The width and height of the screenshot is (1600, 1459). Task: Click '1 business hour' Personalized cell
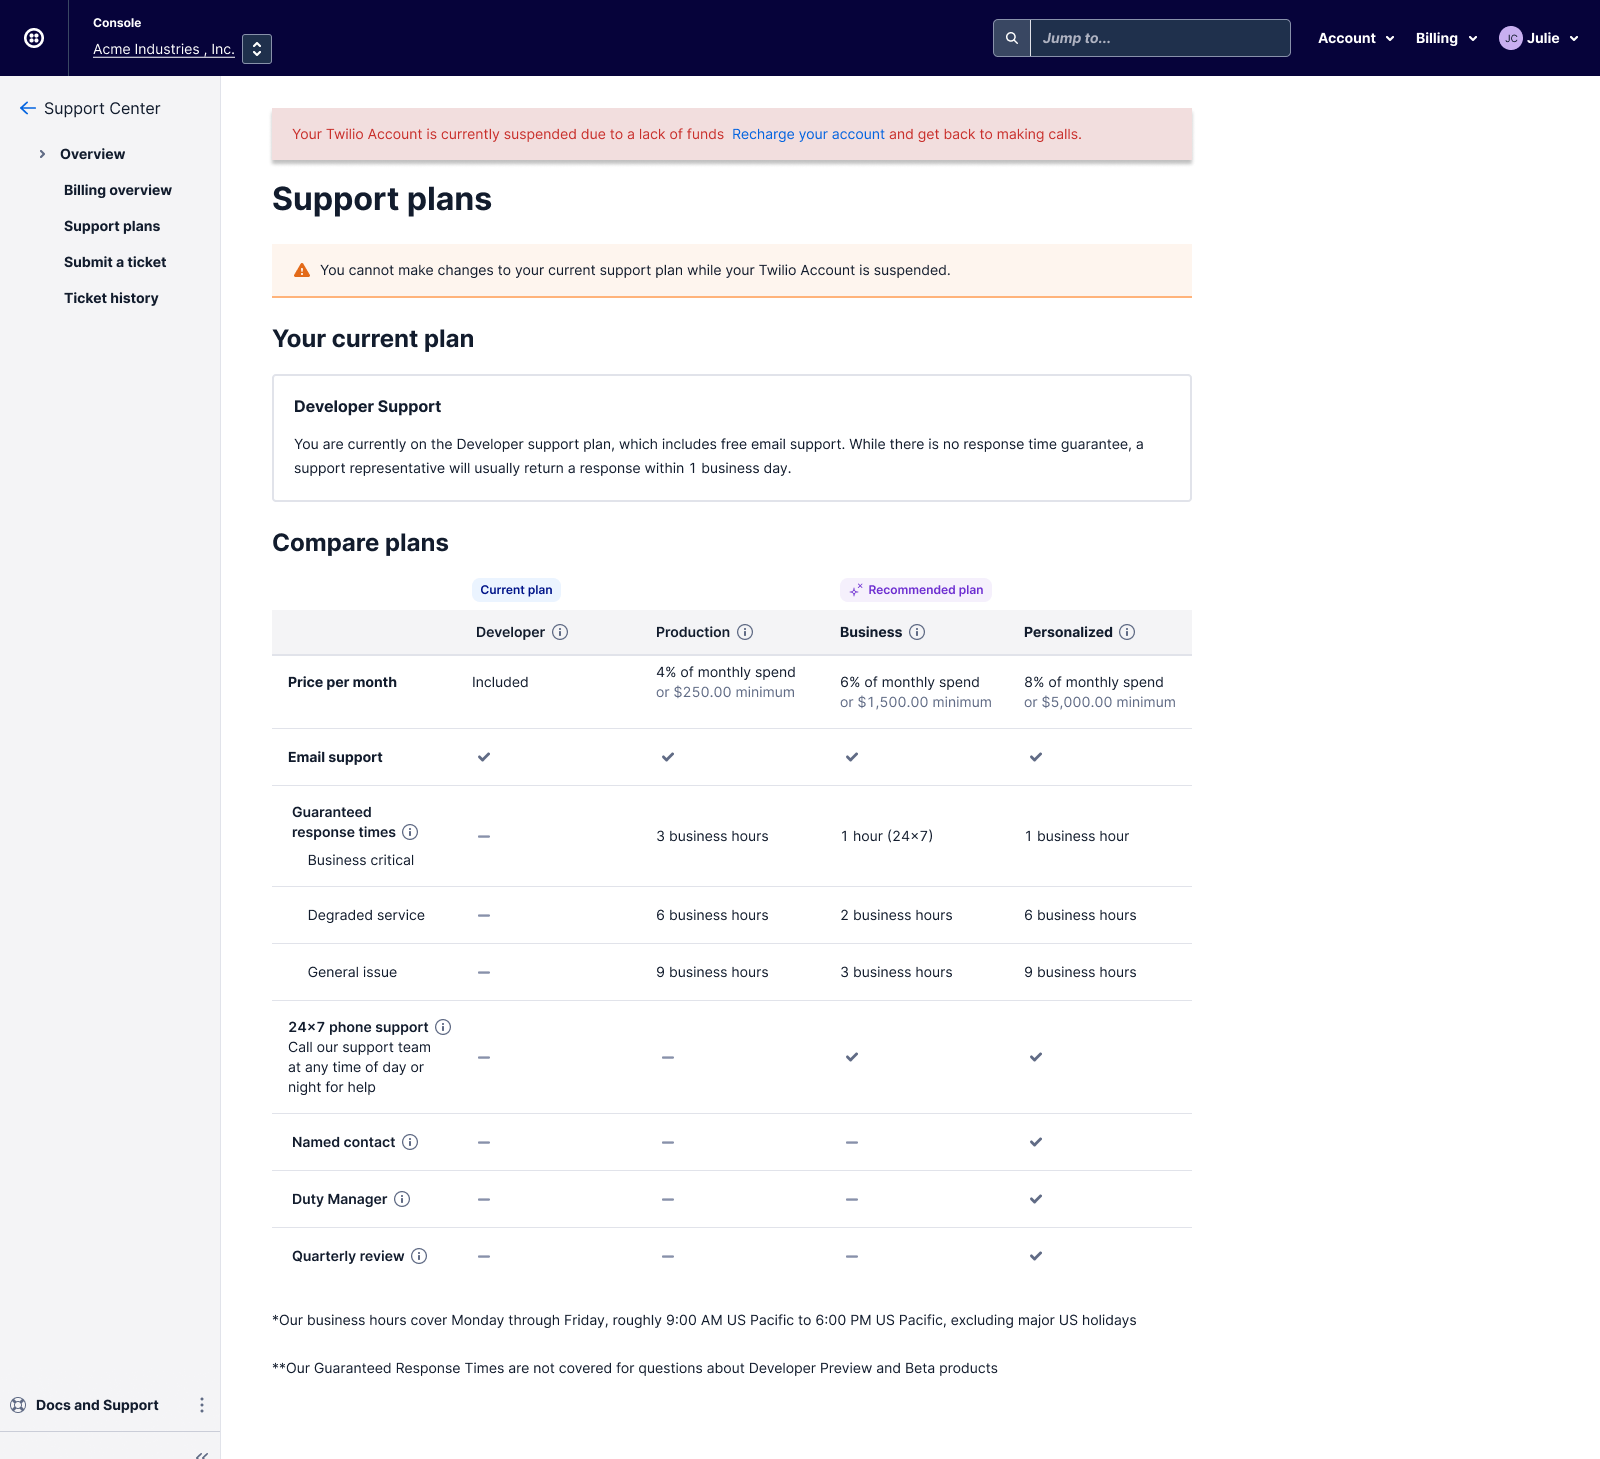[1077, 836]
